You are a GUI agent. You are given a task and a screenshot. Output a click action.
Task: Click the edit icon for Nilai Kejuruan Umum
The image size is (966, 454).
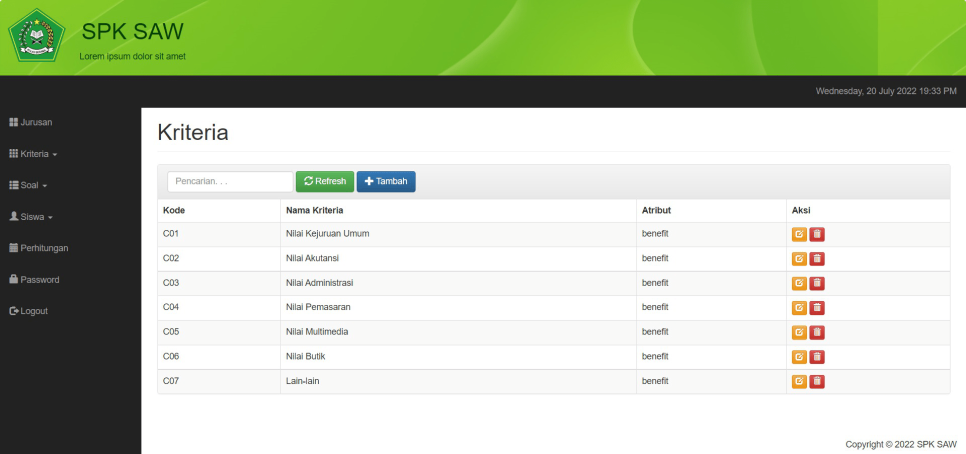click(799, 234)
